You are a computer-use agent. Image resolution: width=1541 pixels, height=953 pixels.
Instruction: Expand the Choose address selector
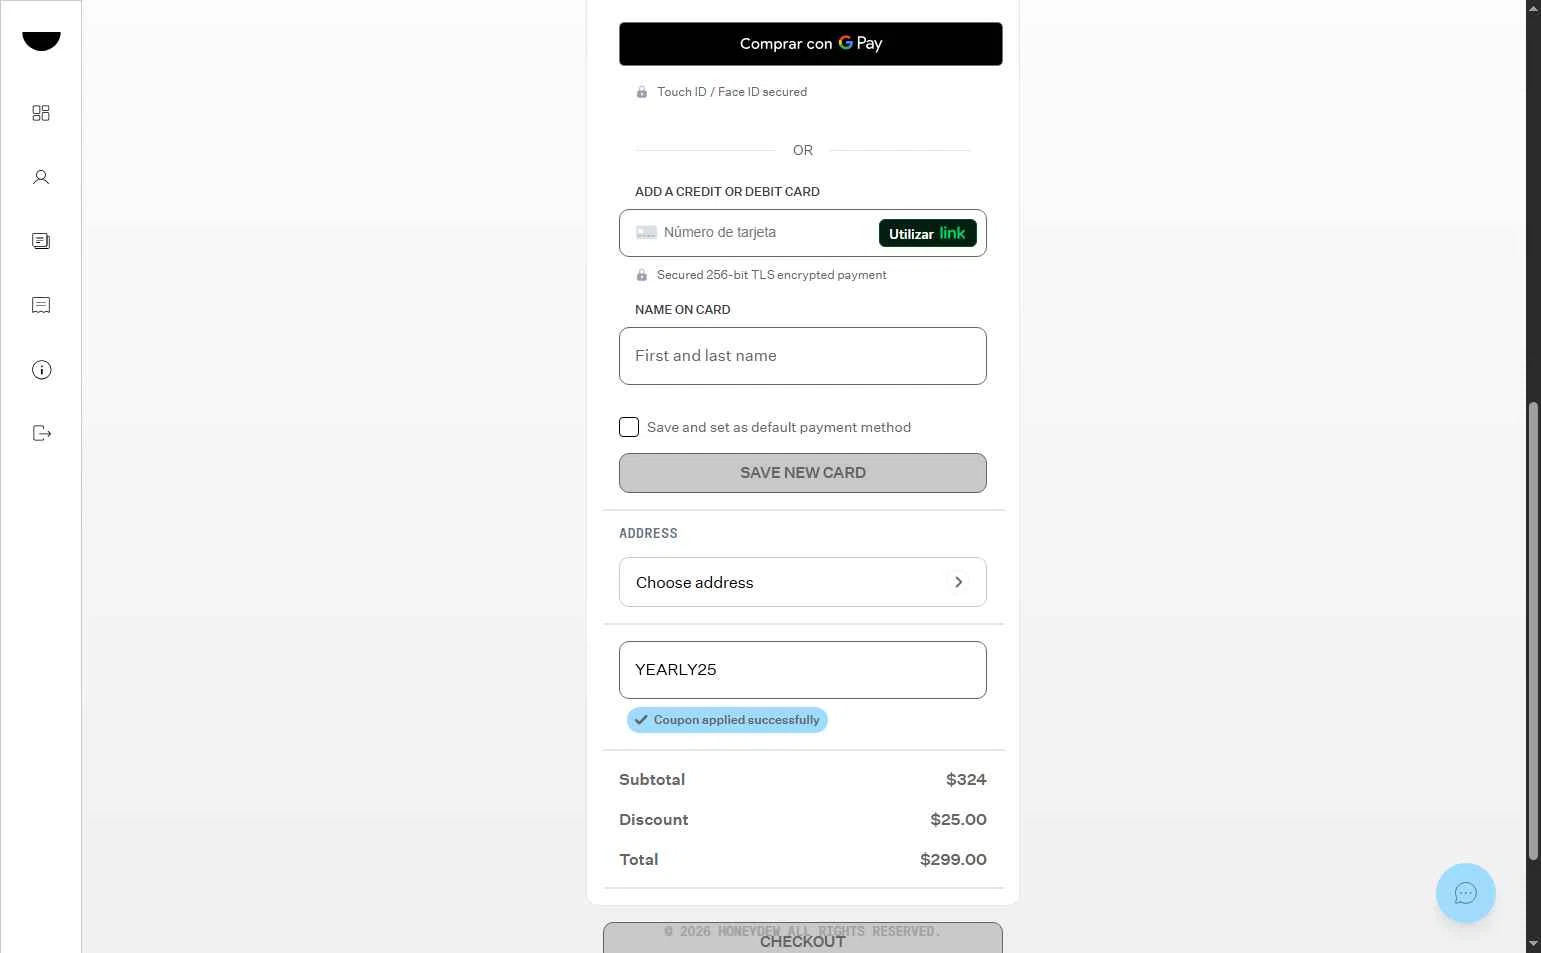(803, 582)
